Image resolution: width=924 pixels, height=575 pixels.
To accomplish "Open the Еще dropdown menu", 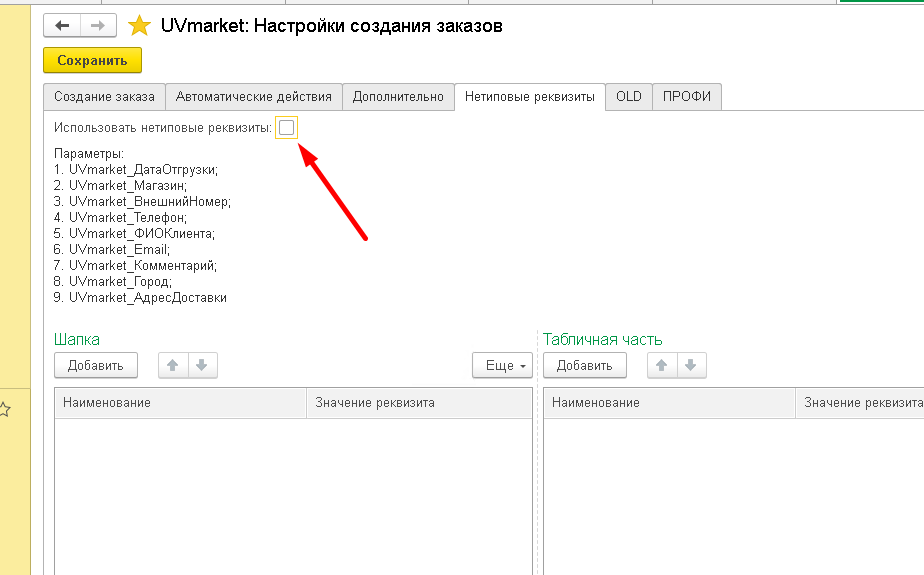I will click(503, 365).
